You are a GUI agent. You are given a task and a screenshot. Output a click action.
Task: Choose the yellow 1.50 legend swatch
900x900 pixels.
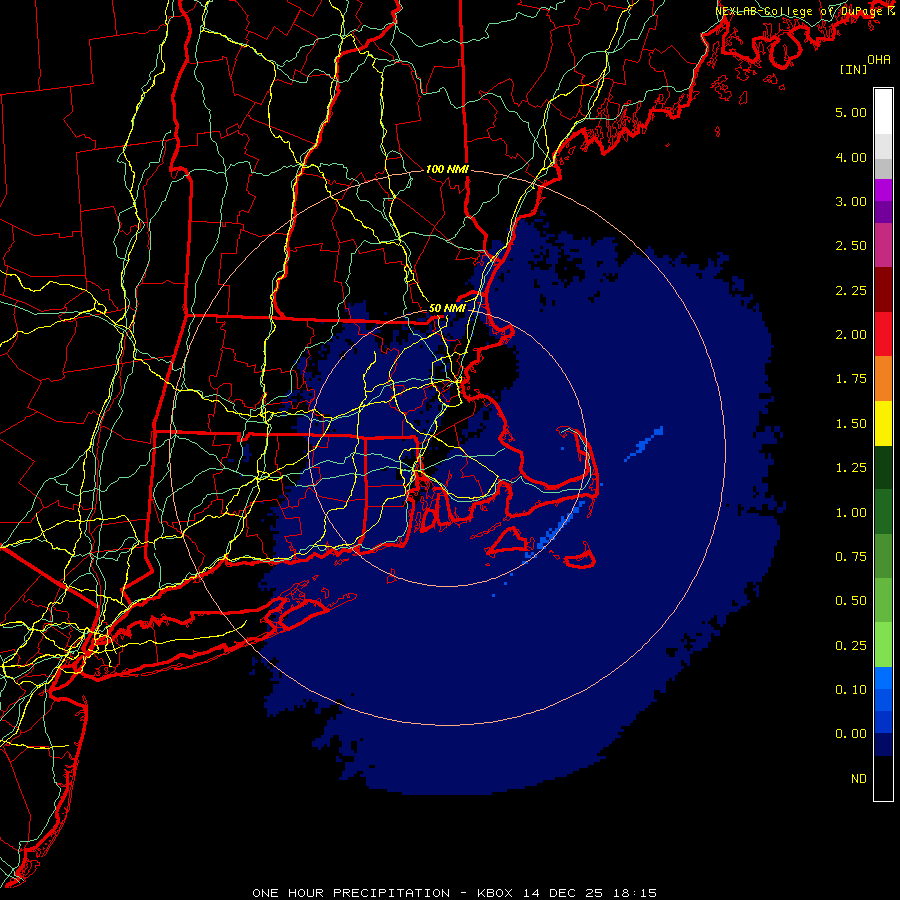[x=883, y=423]
